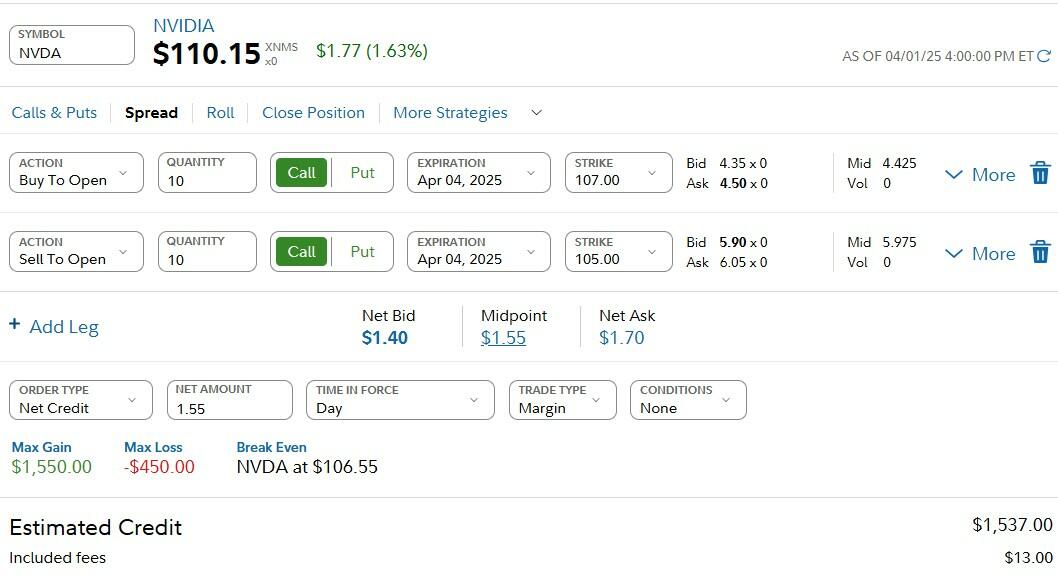Open the 107.00 strike dropdown
The width and height of the screenshot is (1058, 582).
click(x=618, y=173)
